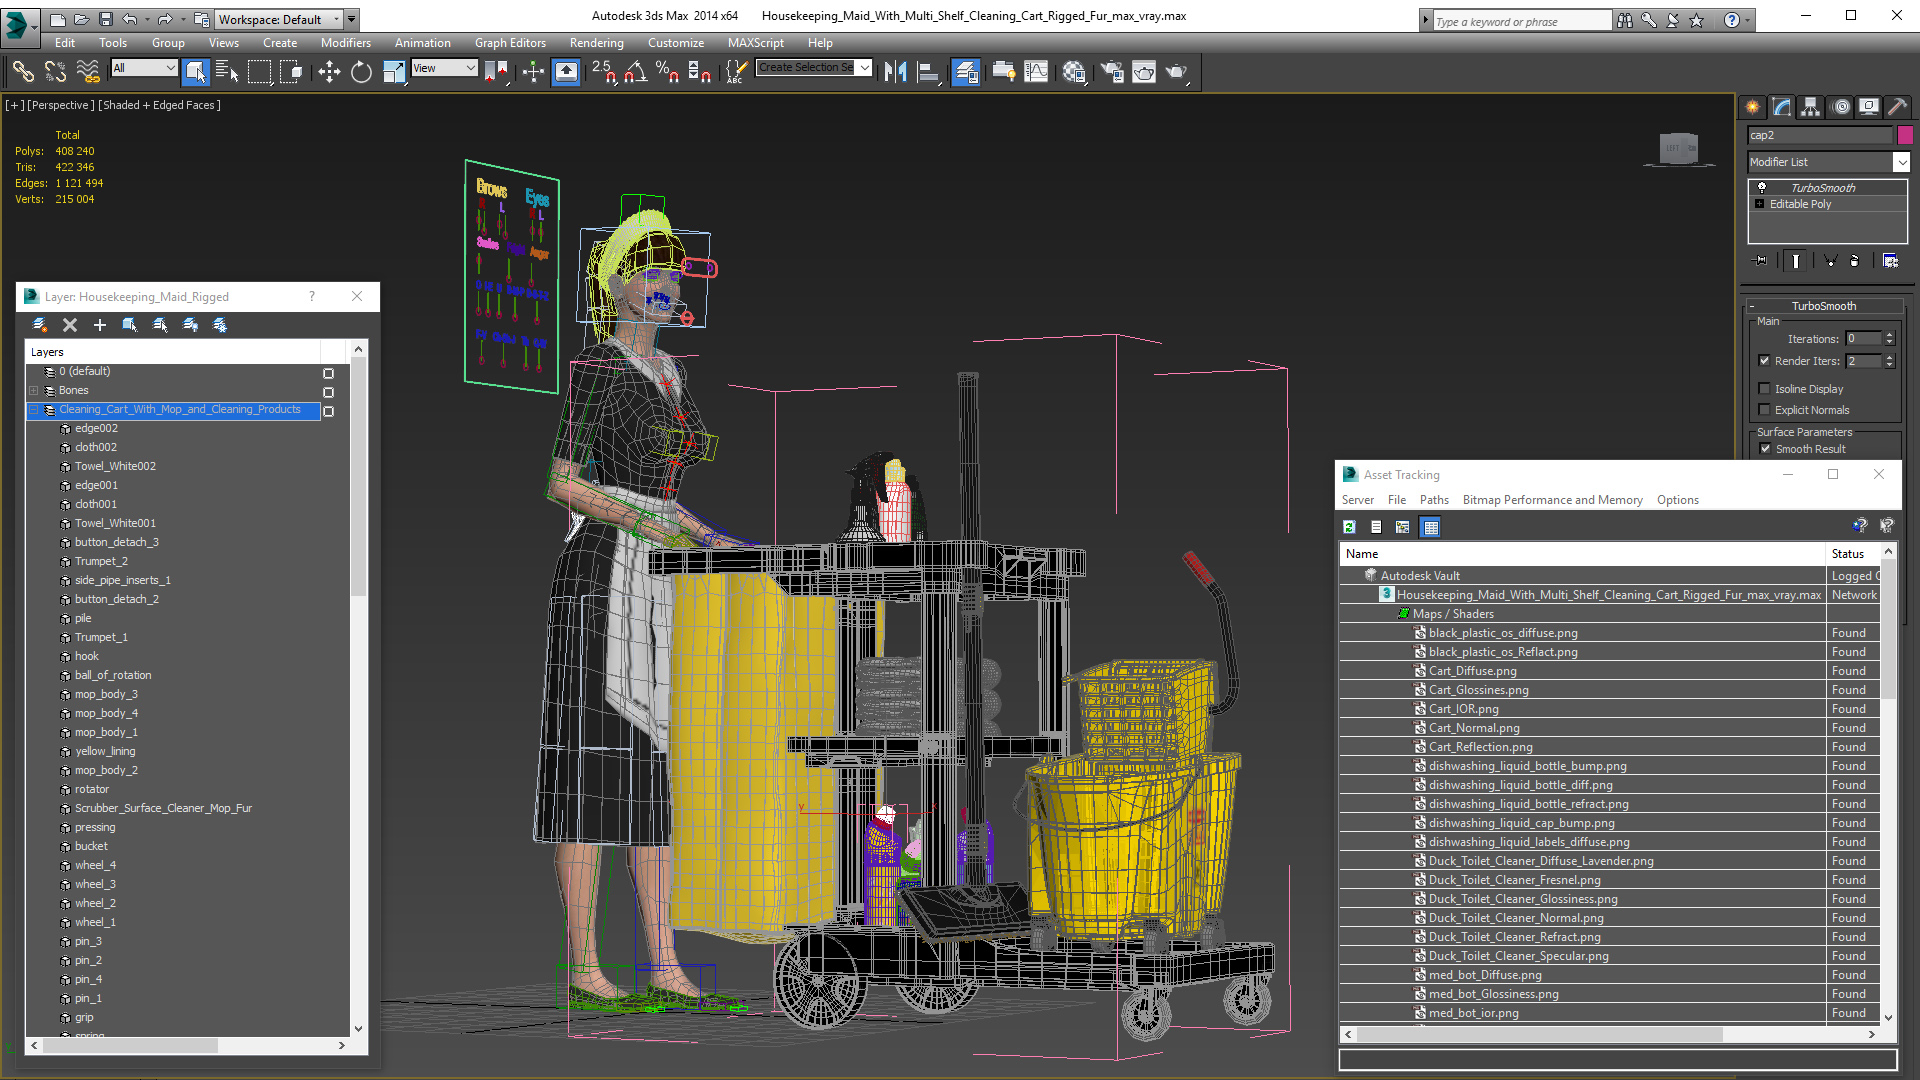Select the Select and Link tool
1920x1080 pixels.
pos(23,71)
